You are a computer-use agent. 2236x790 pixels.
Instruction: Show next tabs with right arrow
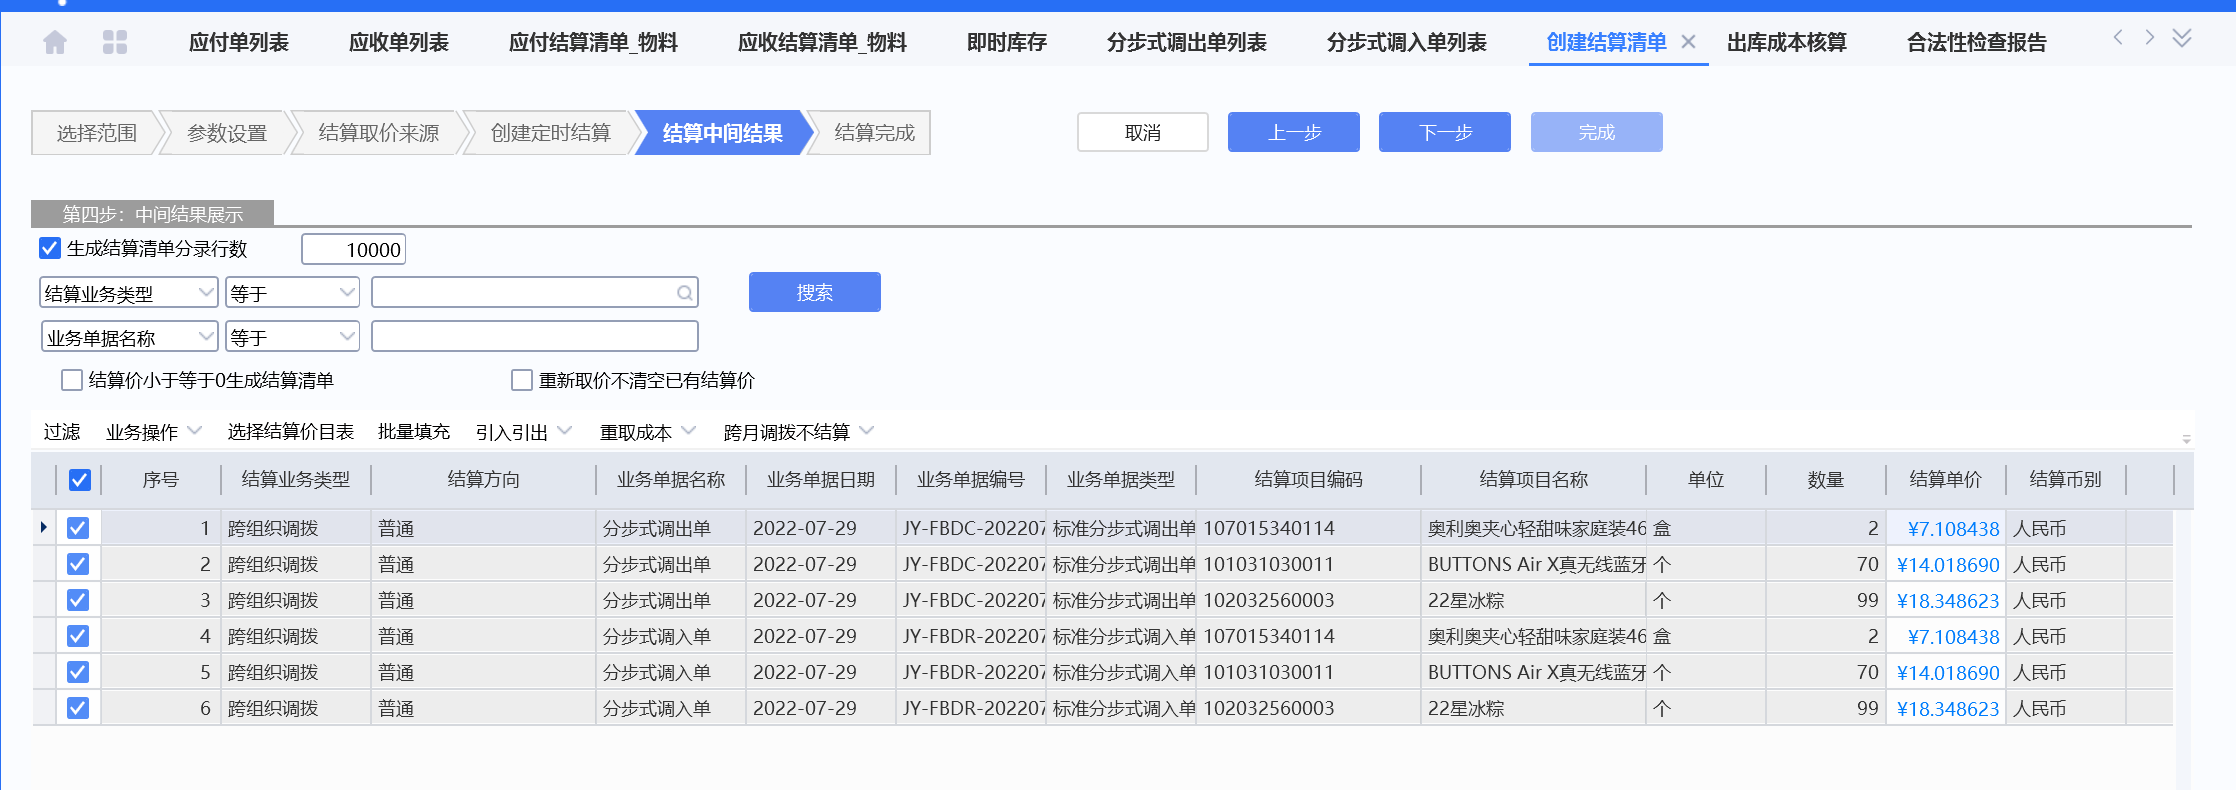click(x=2149, y=38)
